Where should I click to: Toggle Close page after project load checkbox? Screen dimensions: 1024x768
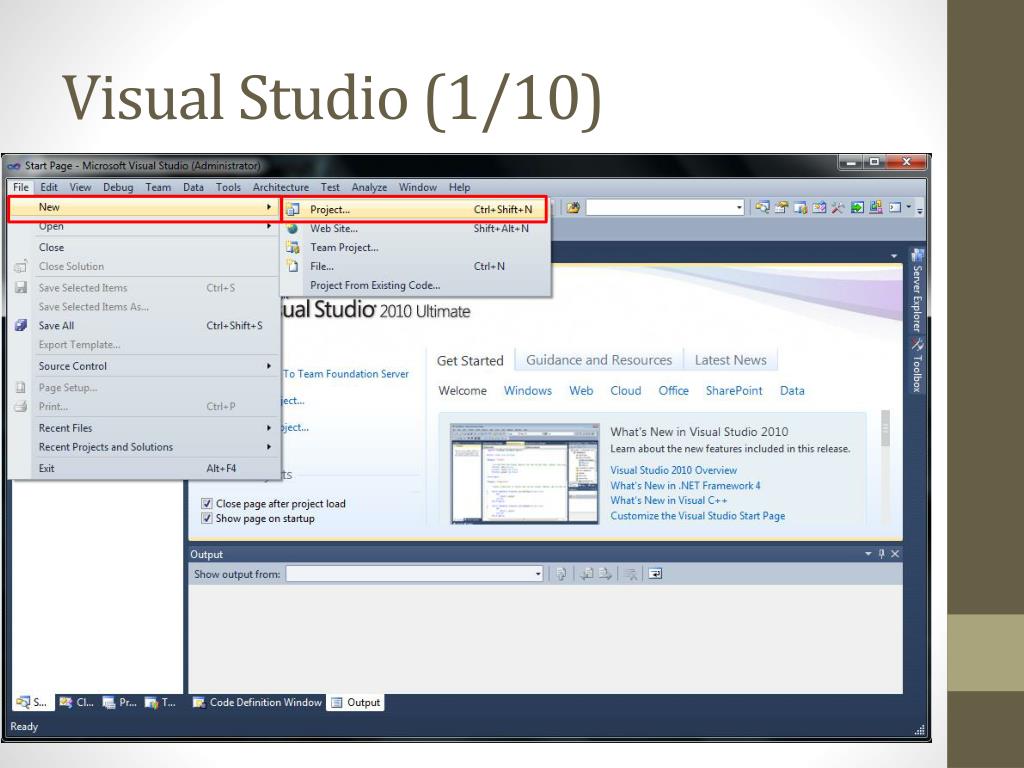(207, 504)
